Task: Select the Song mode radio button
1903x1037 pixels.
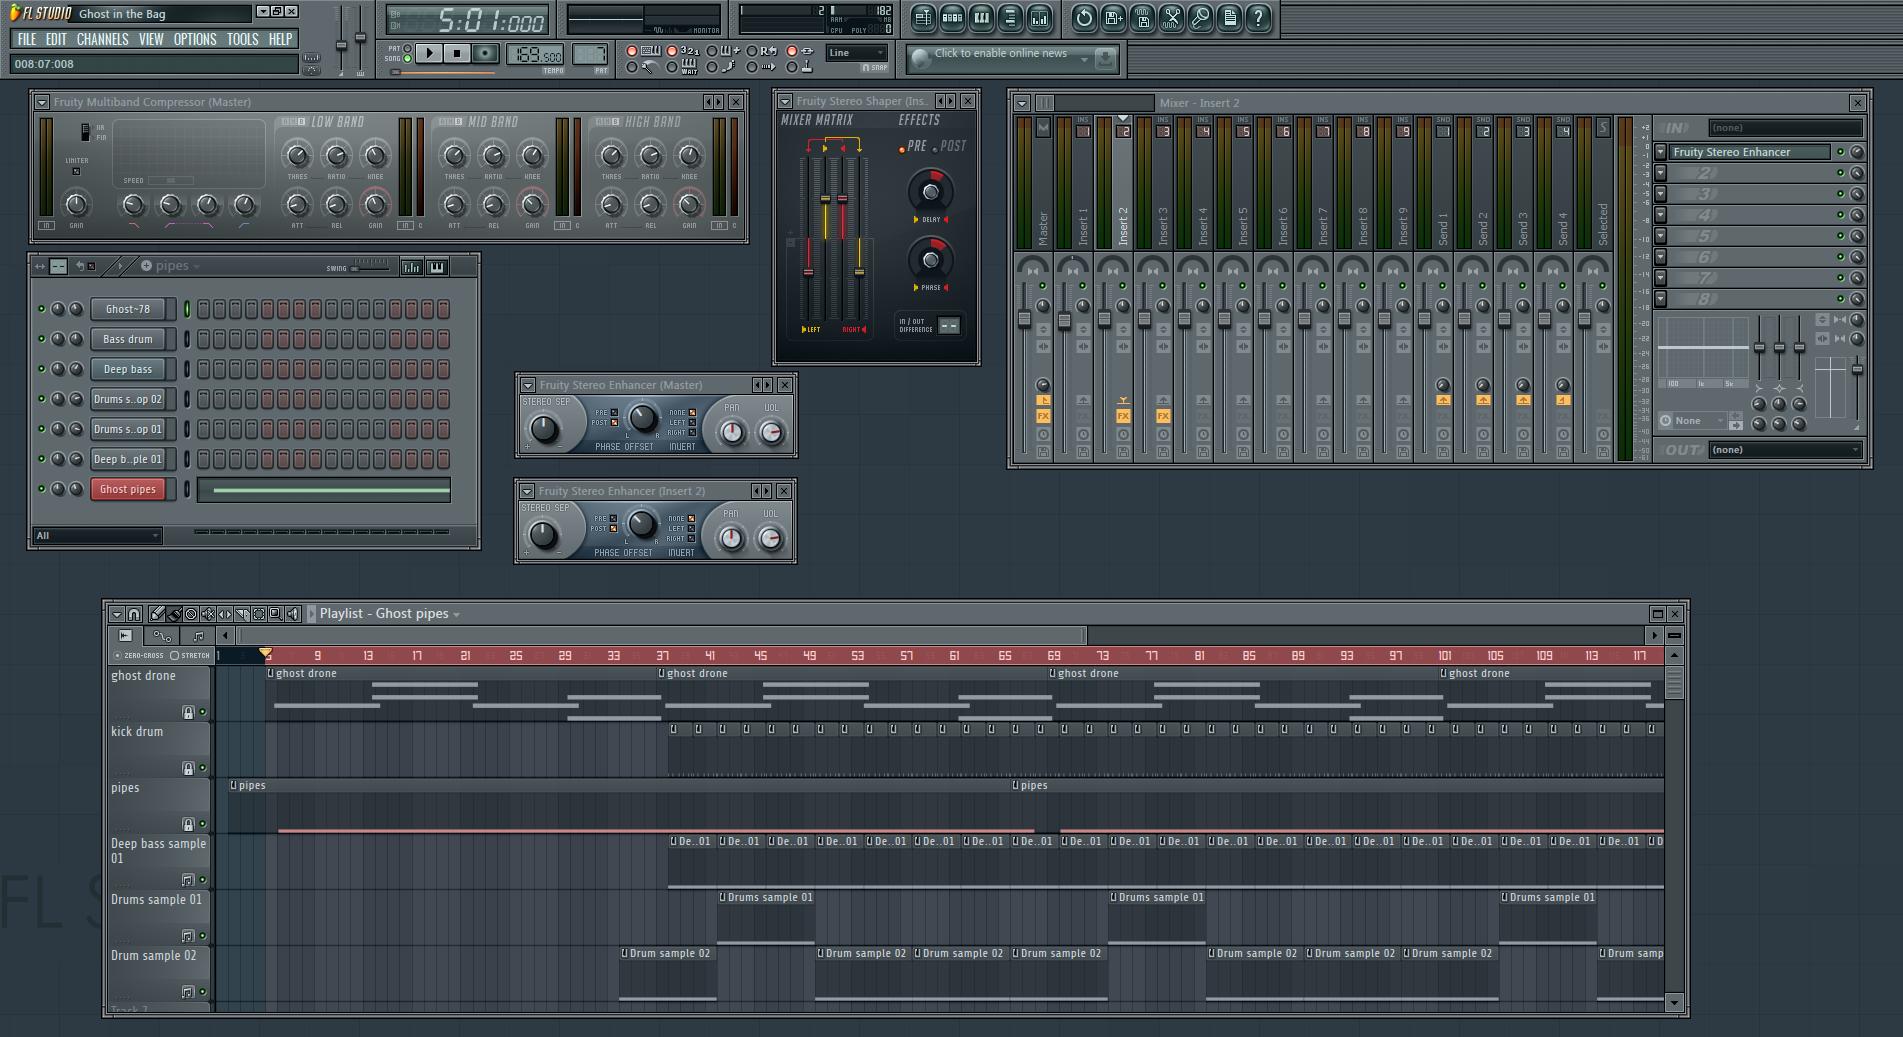Action: click(x=407, y=58)
